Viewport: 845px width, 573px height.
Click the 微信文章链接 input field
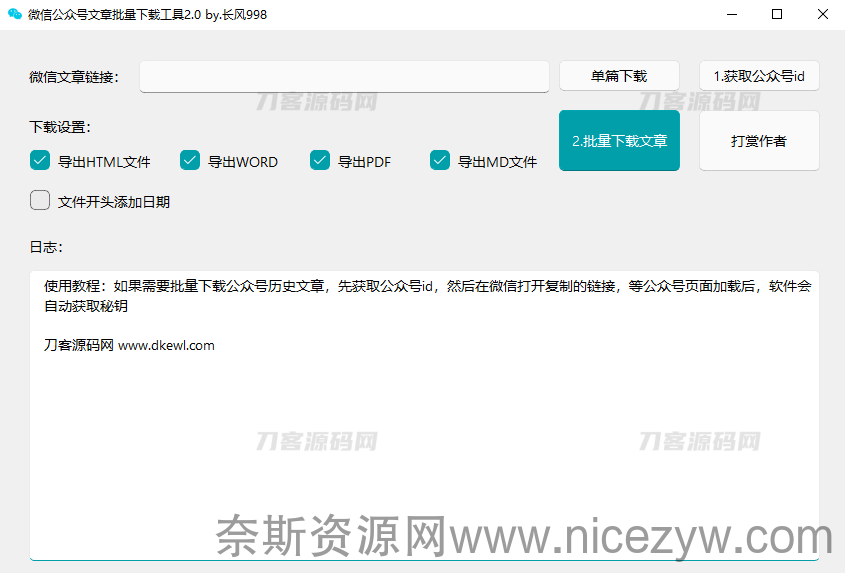pyautogui.click(x=344, y=77)
